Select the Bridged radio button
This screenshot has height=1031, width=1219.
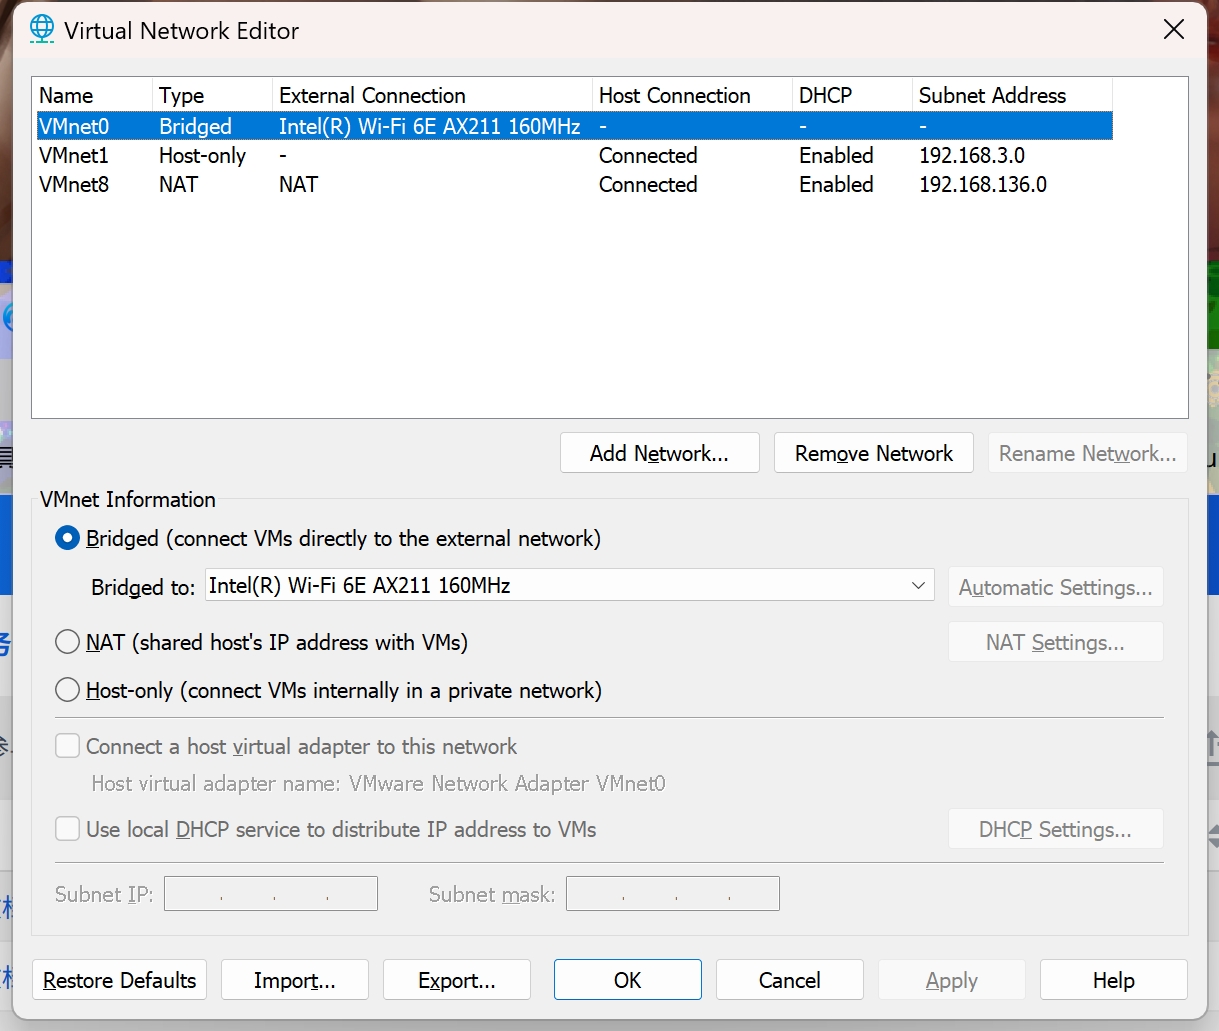coord(67,539)
